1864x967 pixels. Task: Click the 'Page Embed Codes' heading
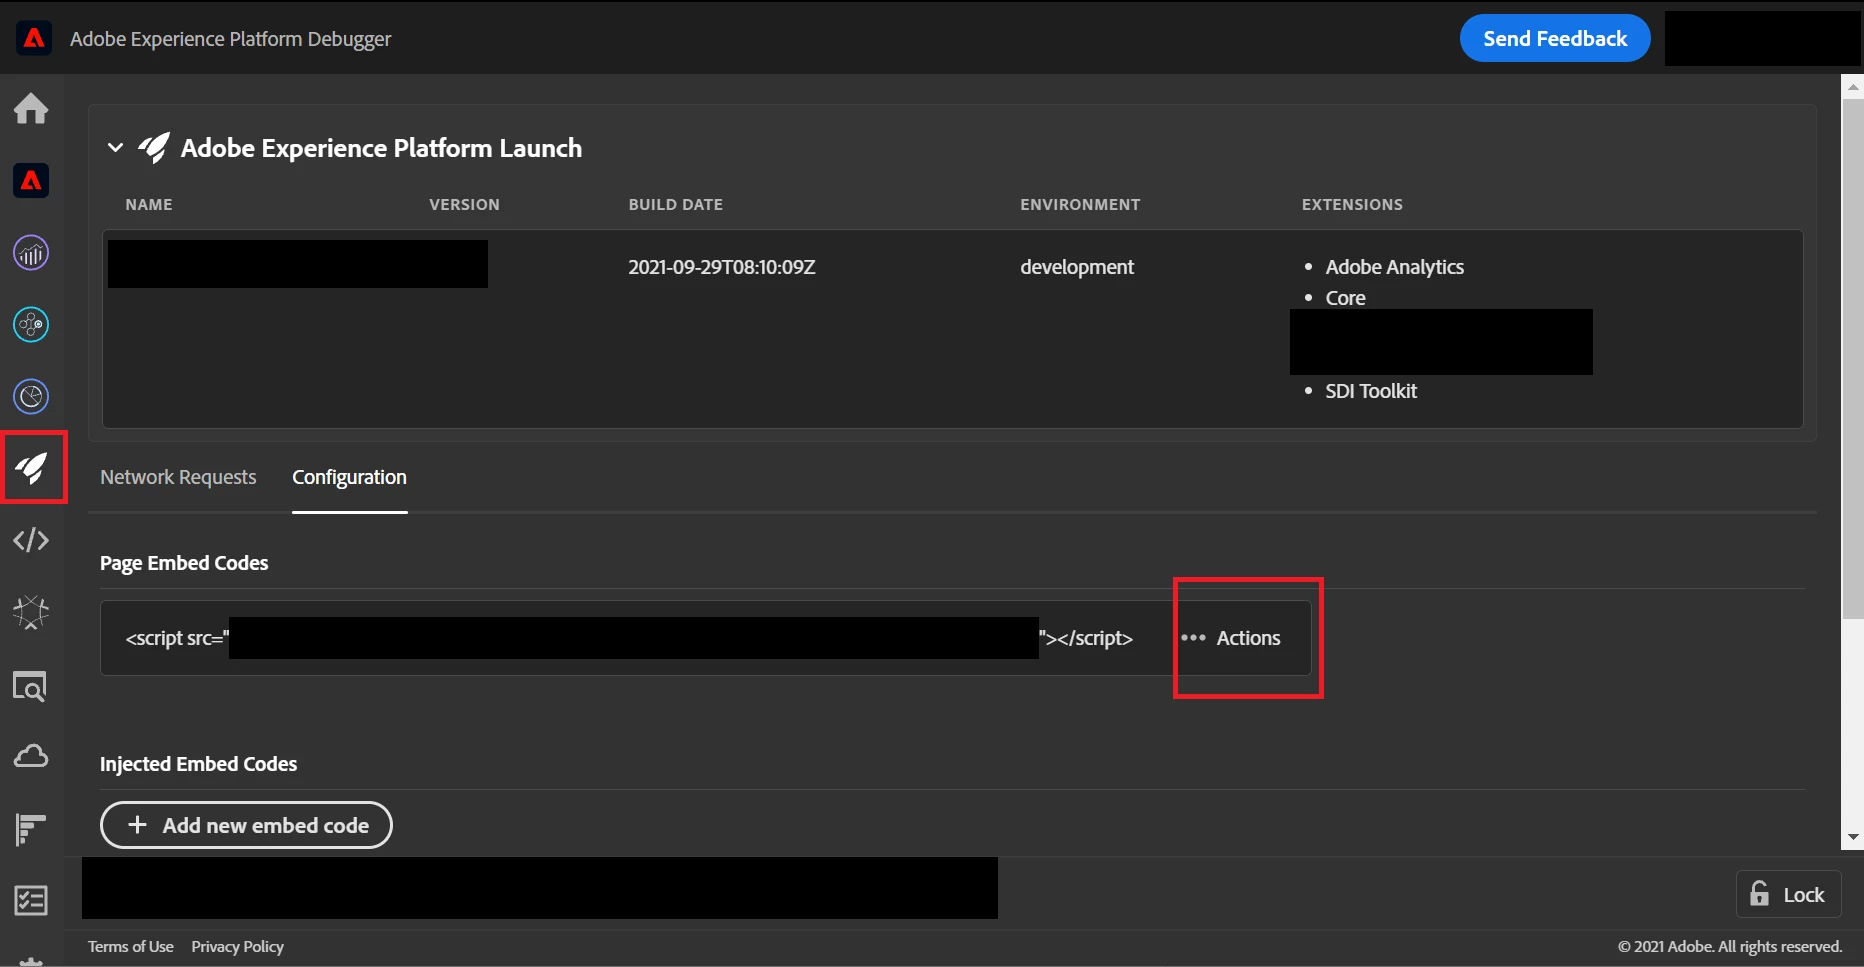click(184, 563)
